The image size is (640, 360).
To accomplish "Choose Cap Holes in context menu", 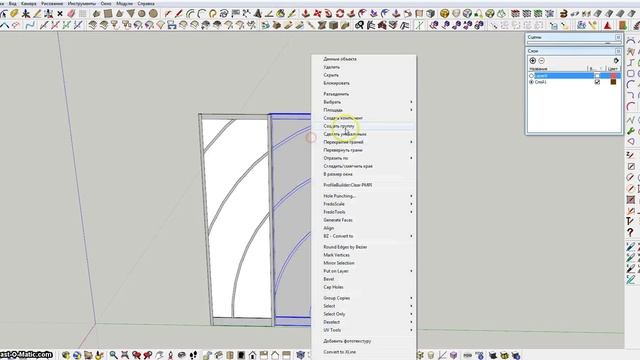I will coord(333,287).
